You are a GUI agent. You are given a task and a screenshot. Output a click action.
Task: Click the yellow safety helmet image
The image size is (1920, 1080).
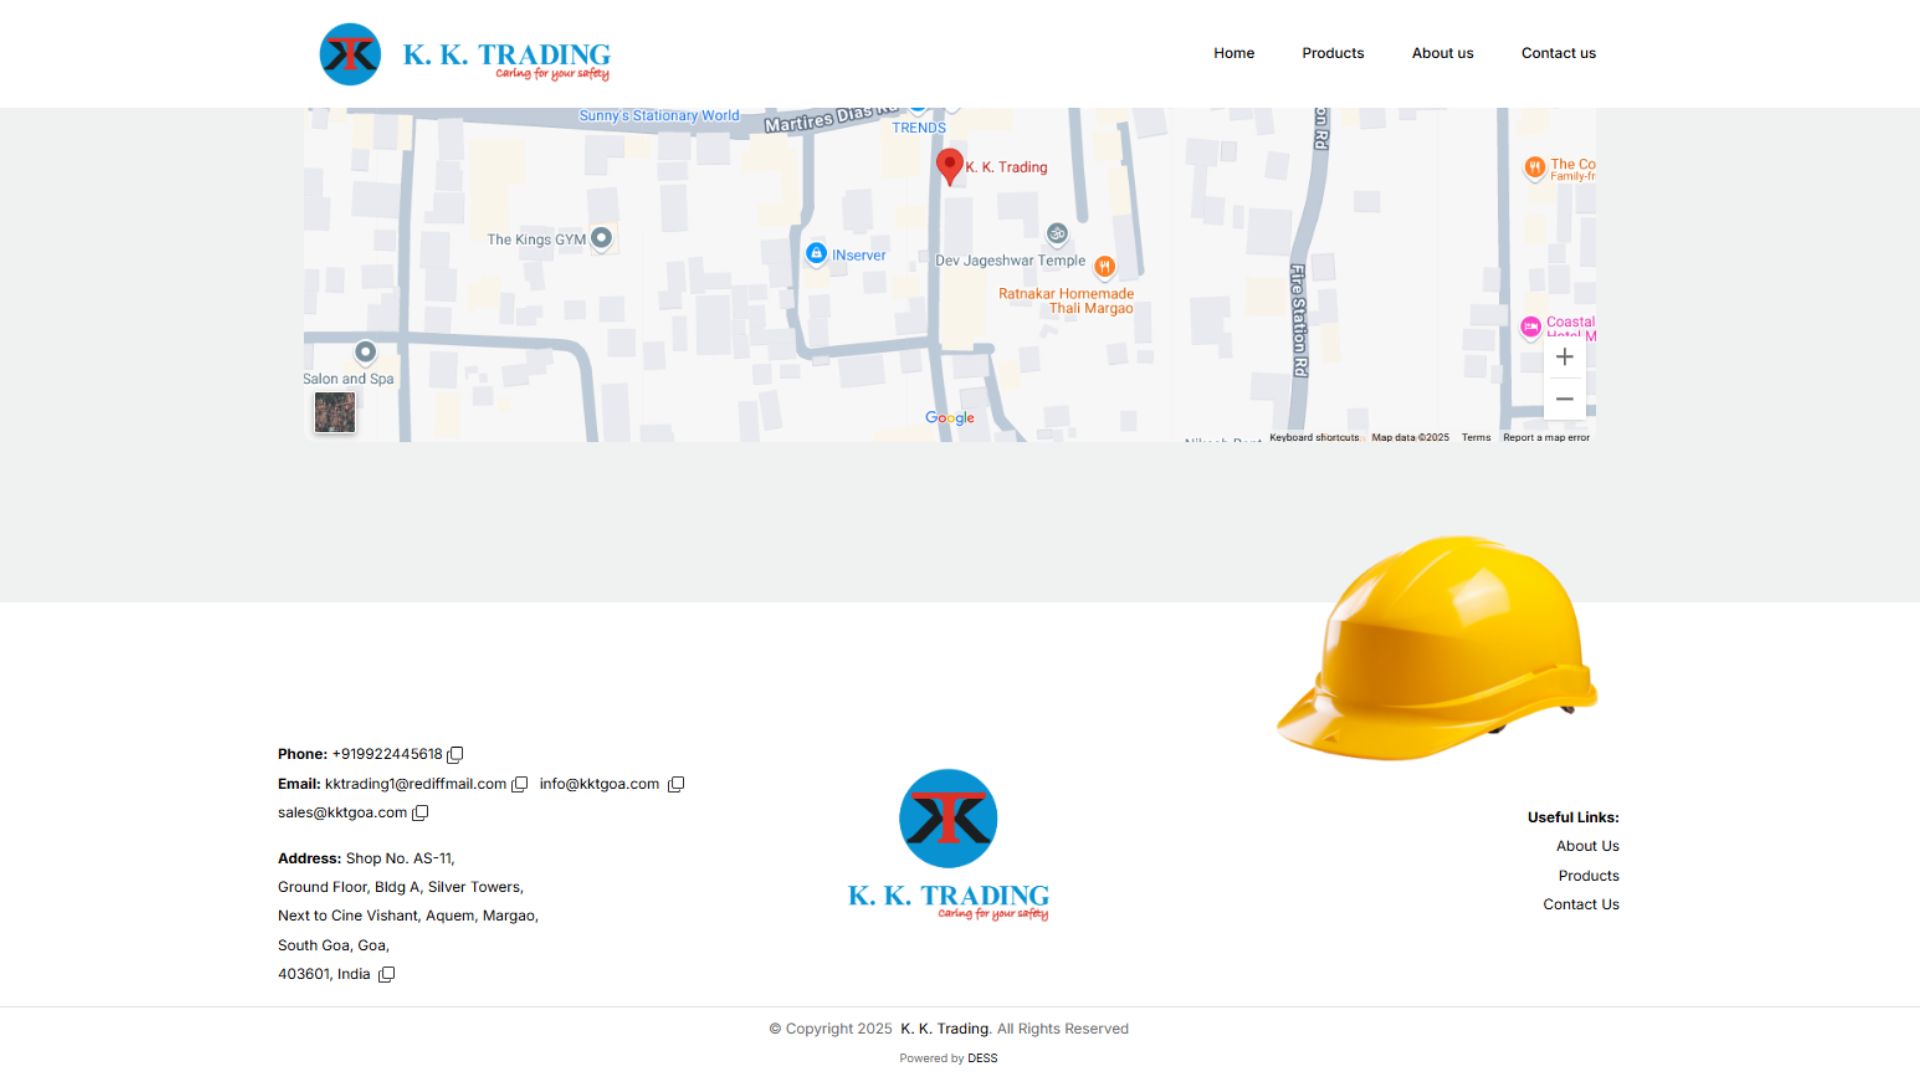point(1437,648)
